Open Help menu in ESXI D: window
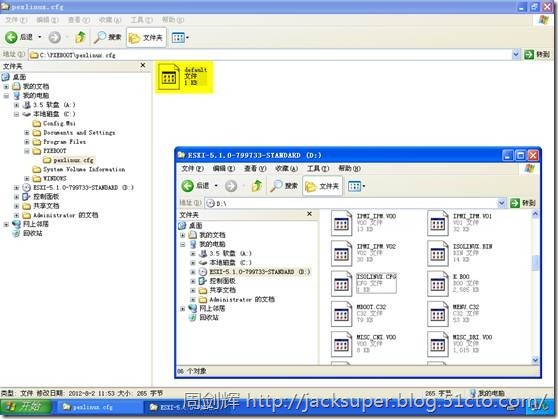 tap(349, 168)
